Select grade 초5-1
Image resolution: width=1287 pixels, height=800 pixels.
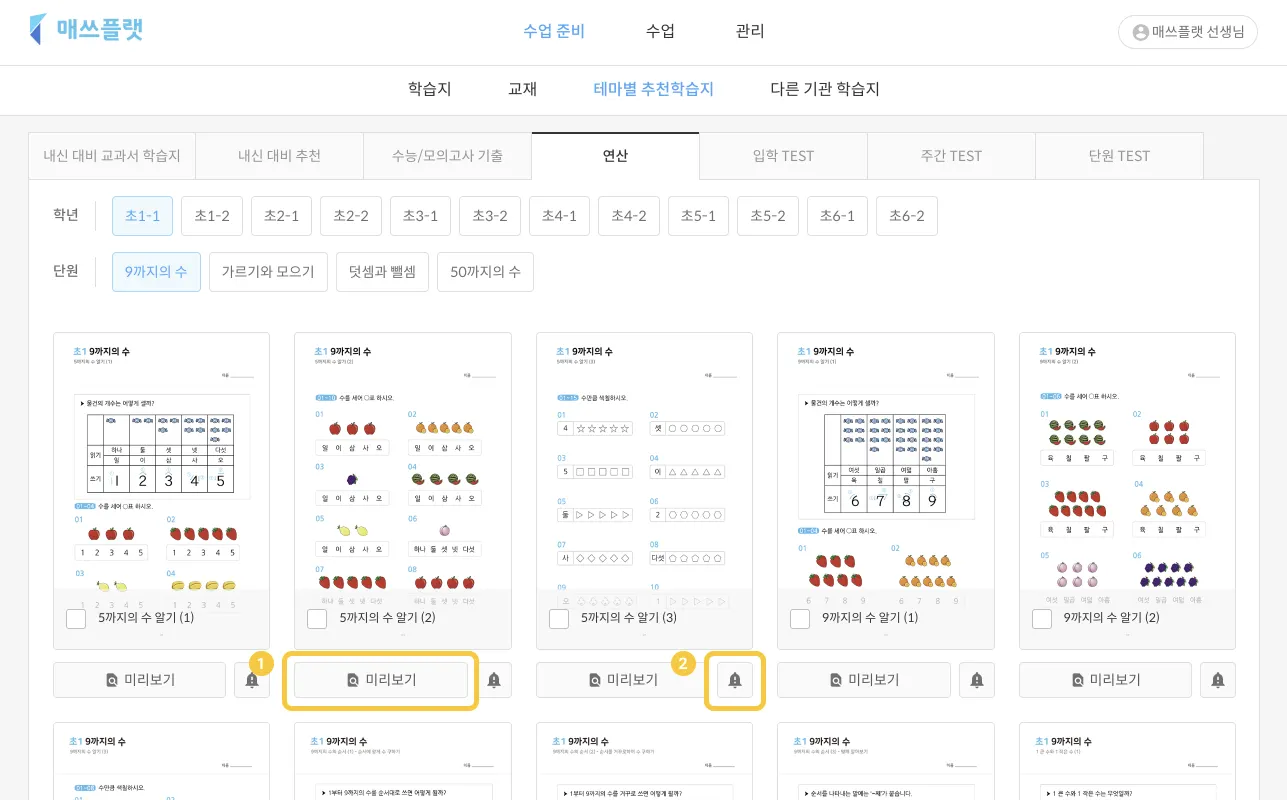coord(699,216)
